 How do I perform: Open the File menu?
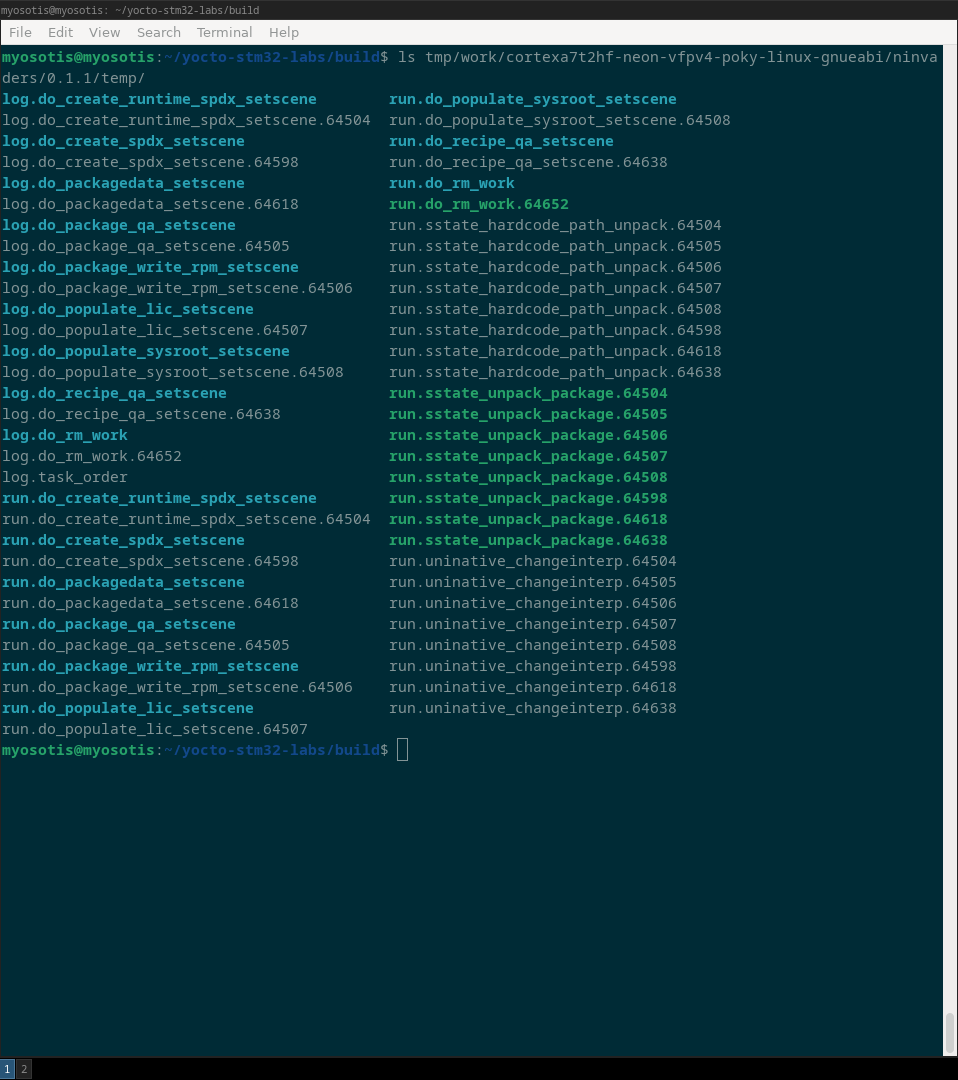[x=20, y=32]
